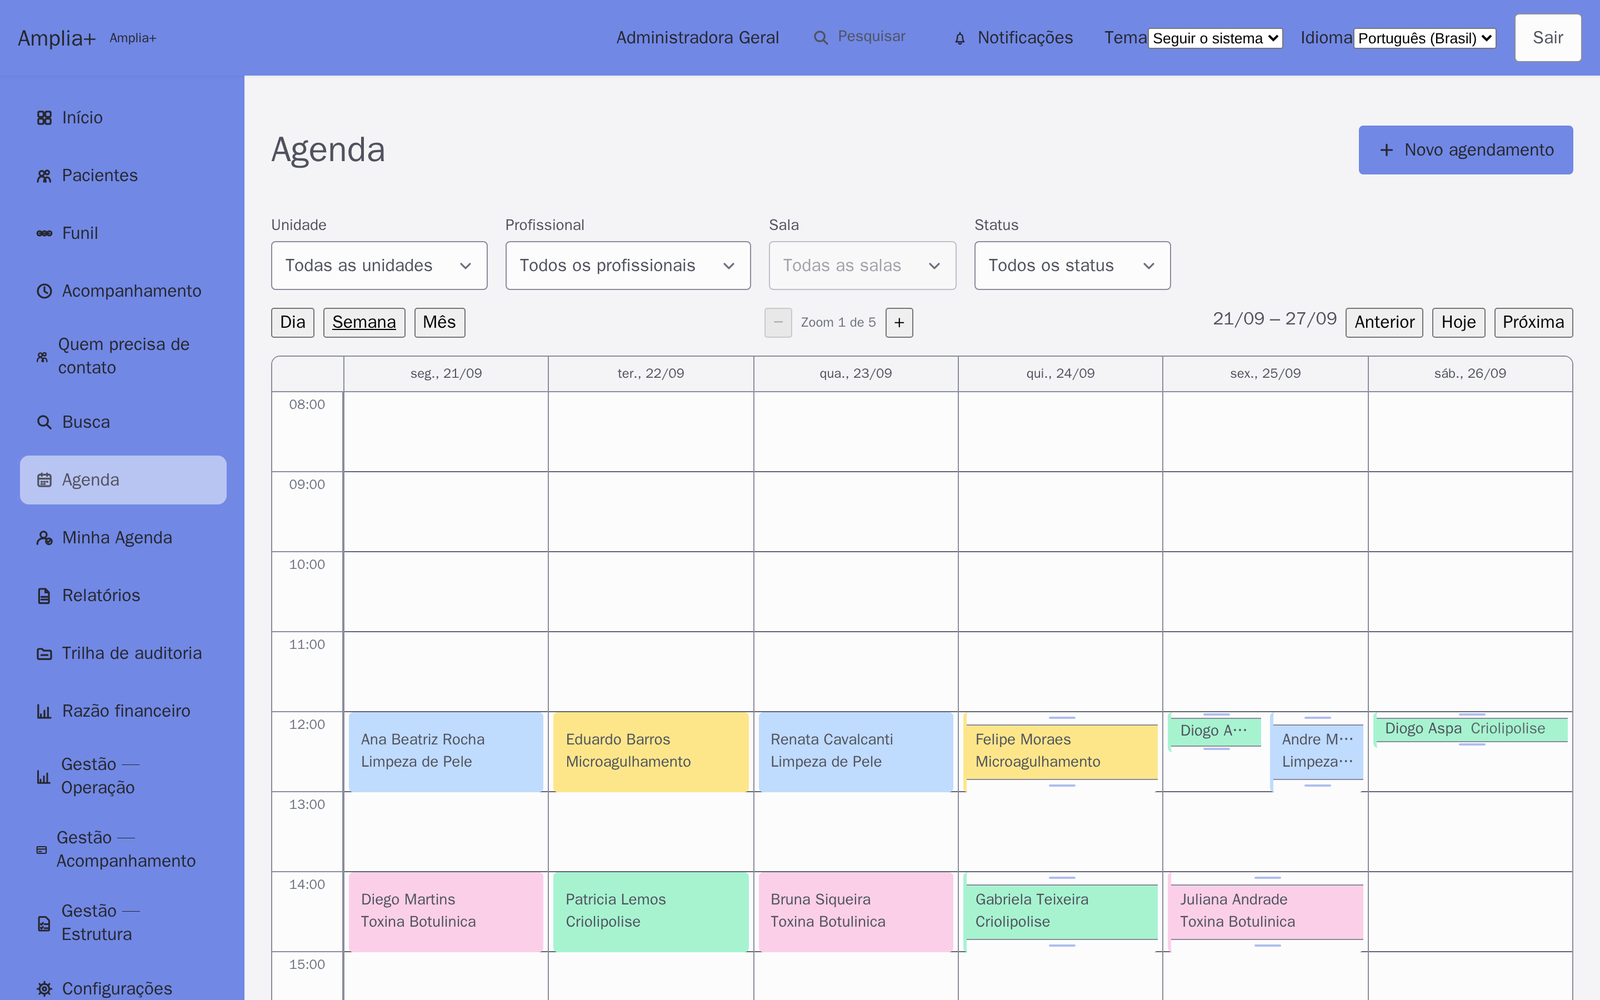The width and height of the screenshot is (1600, 1000).
Task: Go to the Anterior week
Action: (1384, 322)
